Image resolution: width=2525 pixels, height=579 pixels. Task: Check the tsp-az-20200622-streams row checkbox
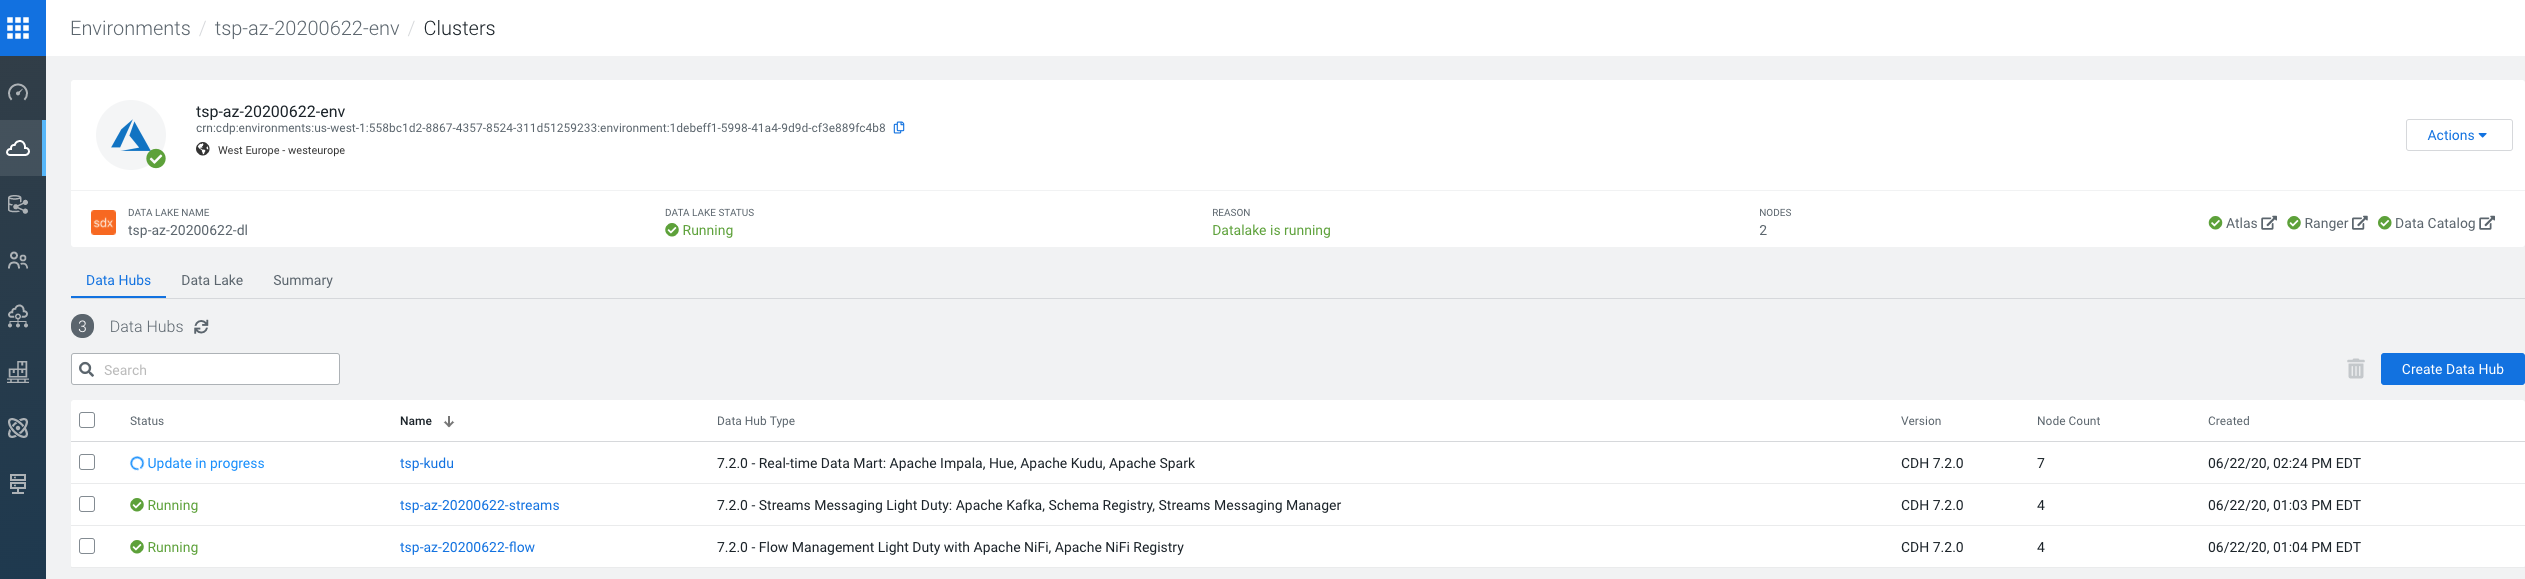pos(87,504)
